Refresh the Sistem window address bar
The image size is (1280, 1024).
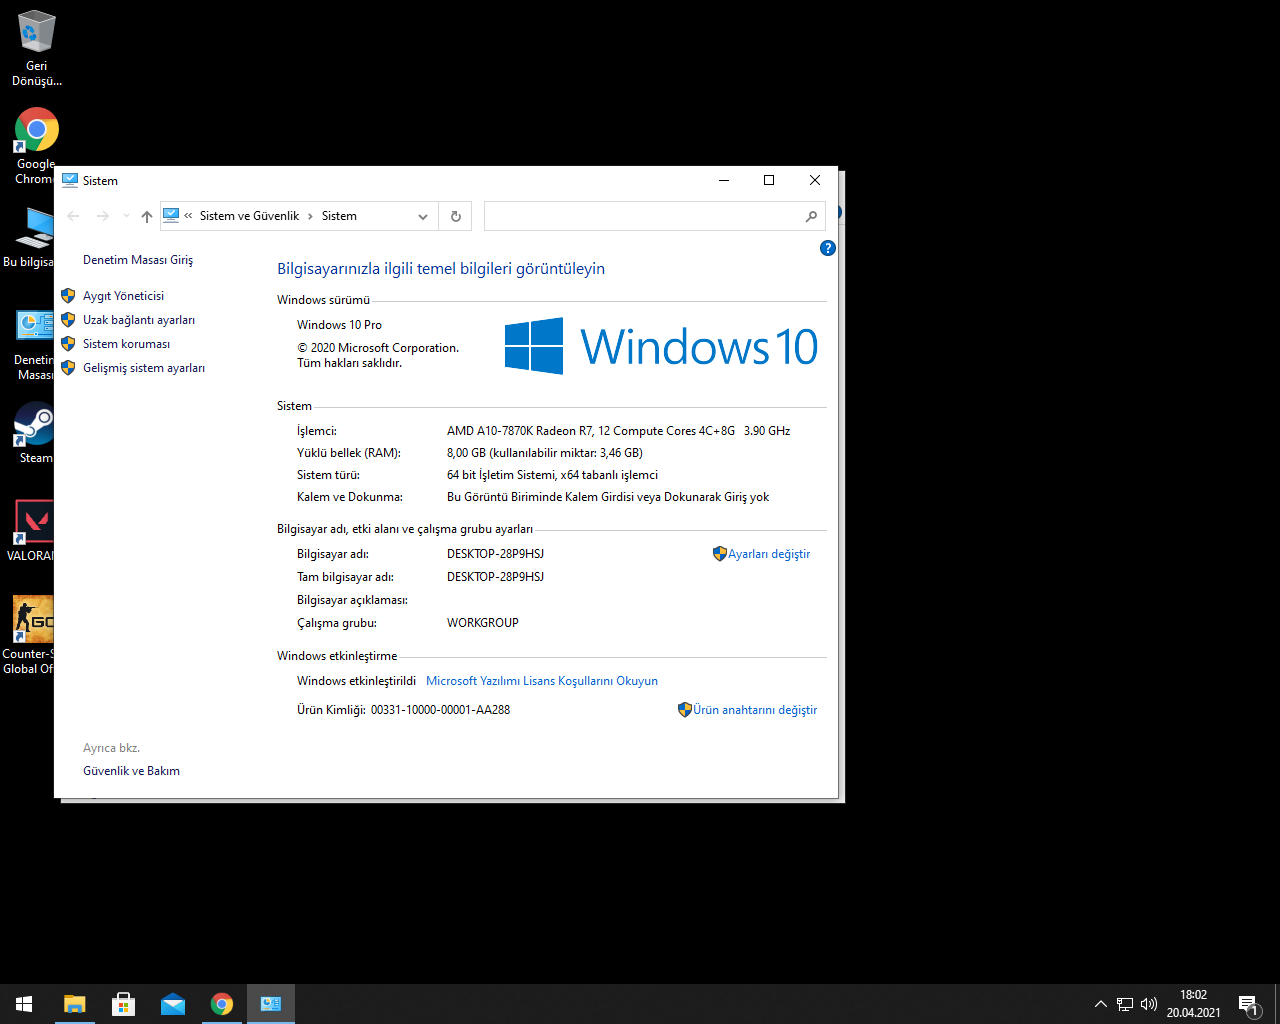[x=456, y=216]
